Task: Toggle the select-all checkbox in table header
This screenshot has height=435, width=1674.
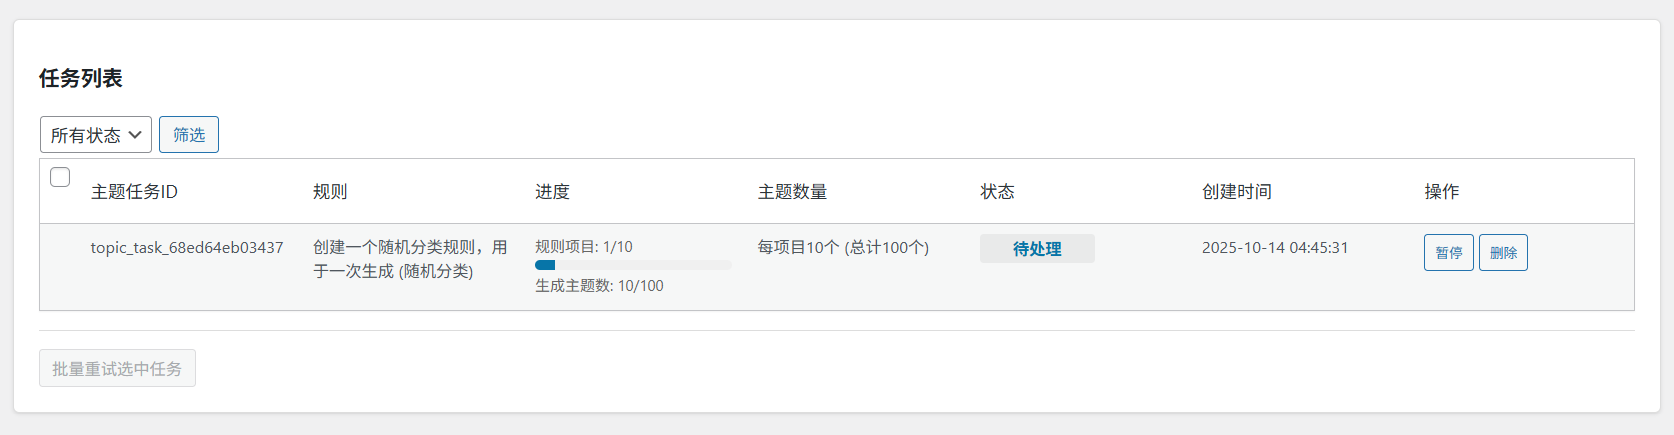Action: [x=60, y=177]
